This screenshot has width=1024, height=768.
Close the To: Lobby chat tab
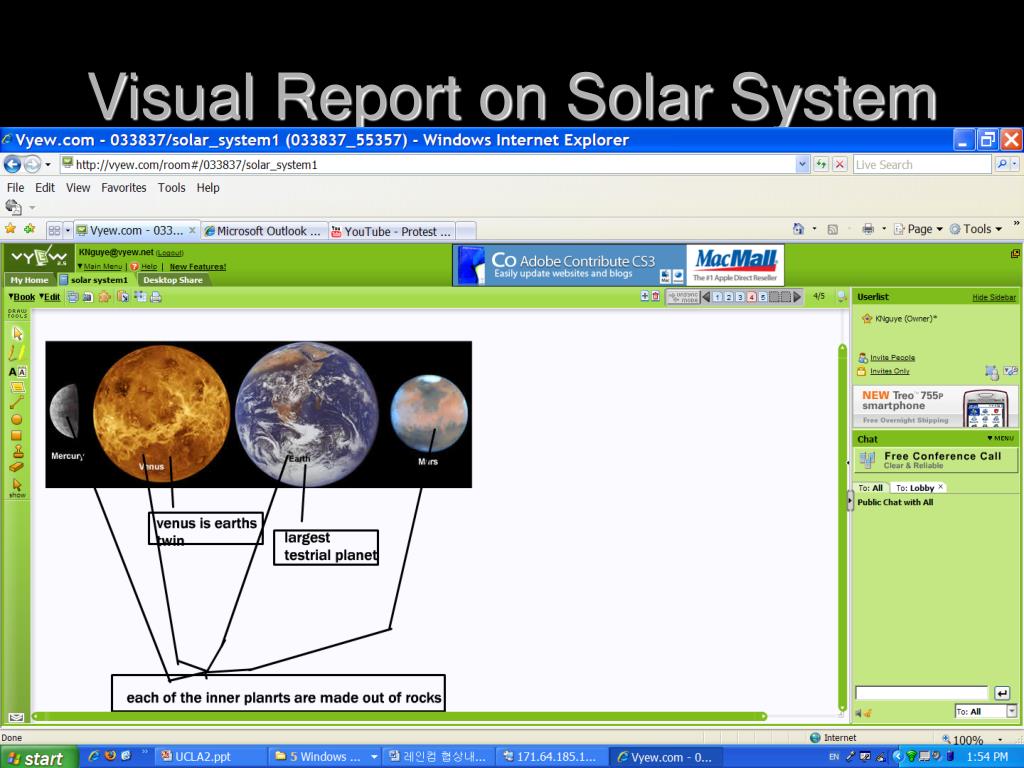tap(940, 487)
